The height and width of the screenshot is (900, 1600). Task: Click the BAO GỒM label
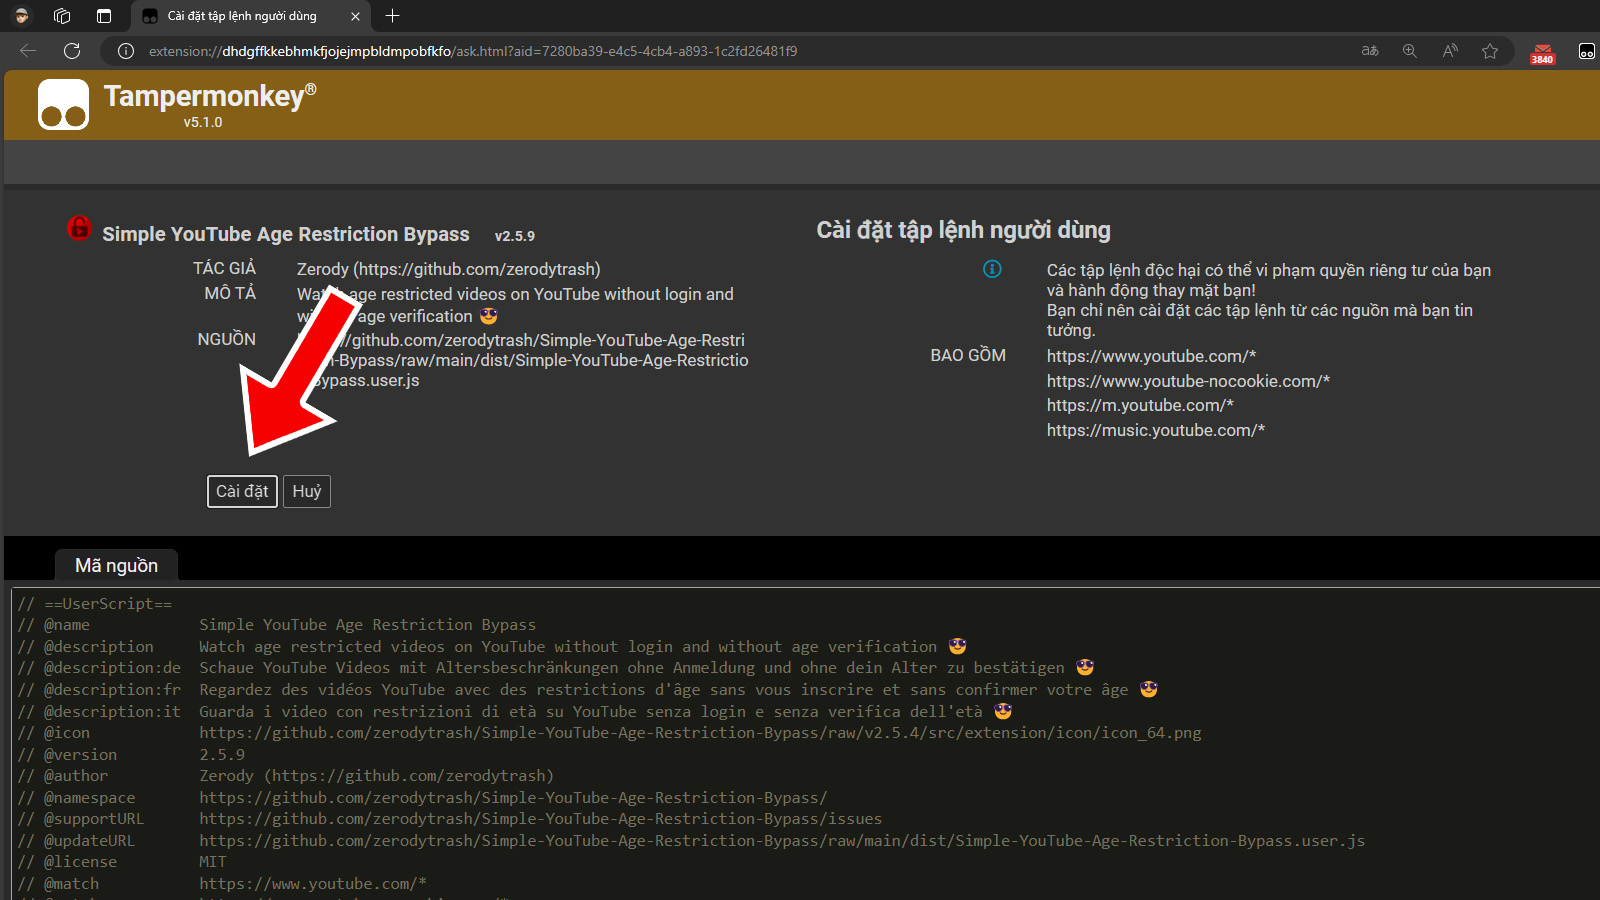[968, 355]
